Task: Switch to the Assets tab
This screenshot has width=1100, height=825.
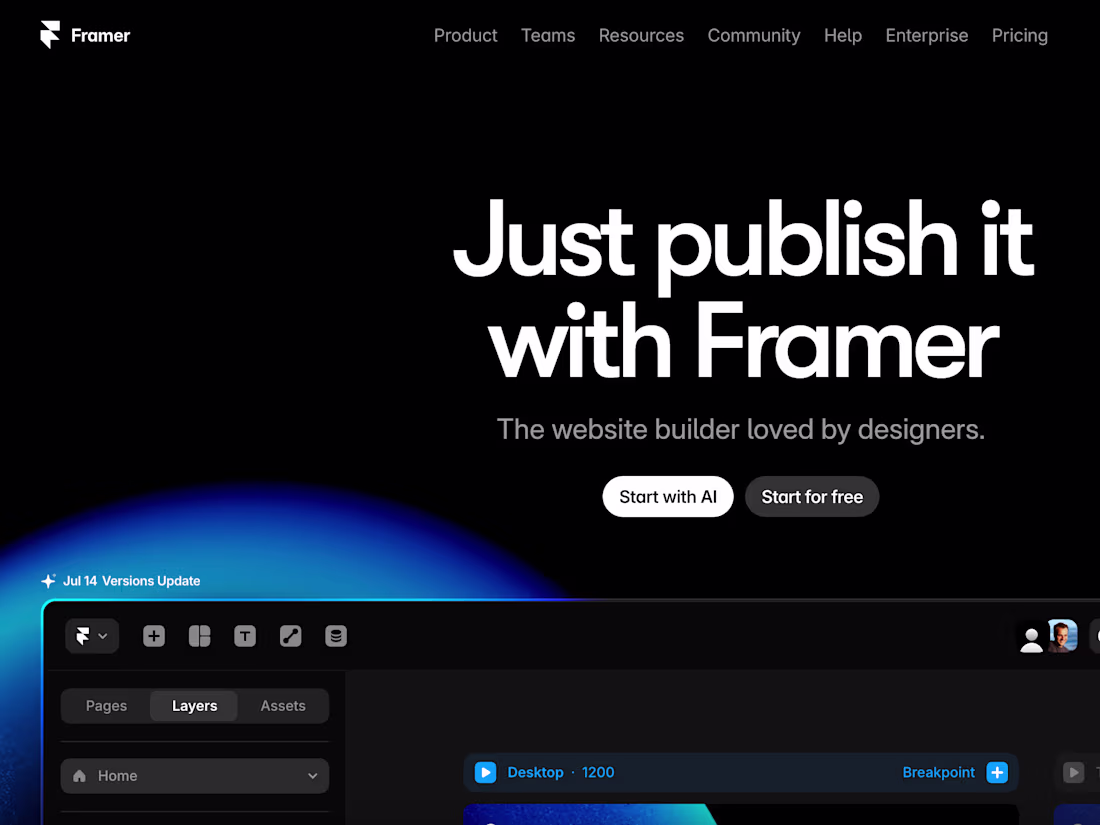Action: click(283, 705)
